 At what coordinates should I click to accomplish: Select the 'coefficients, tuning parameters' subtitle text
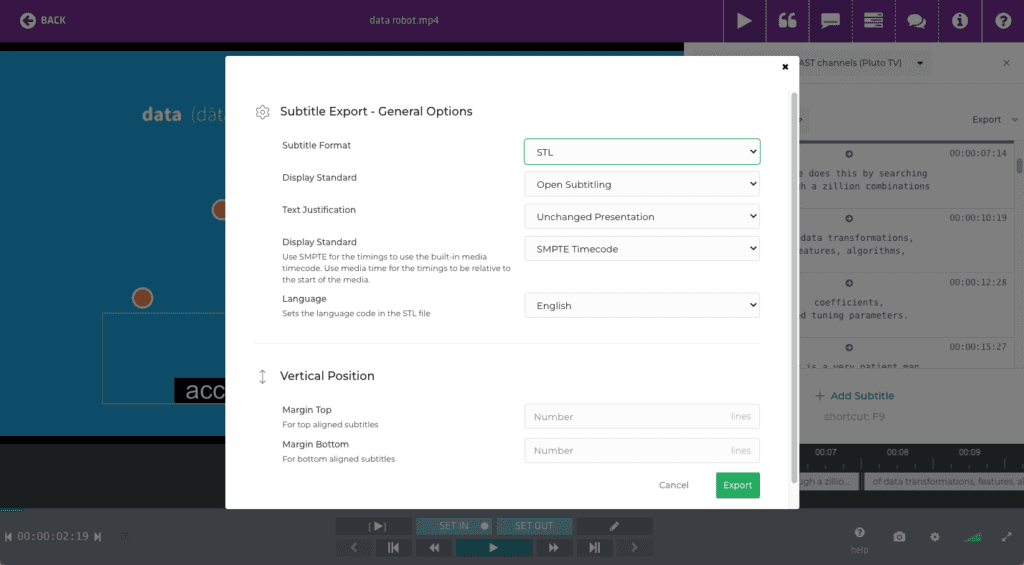pyautogui.click(x=853, y=309)
